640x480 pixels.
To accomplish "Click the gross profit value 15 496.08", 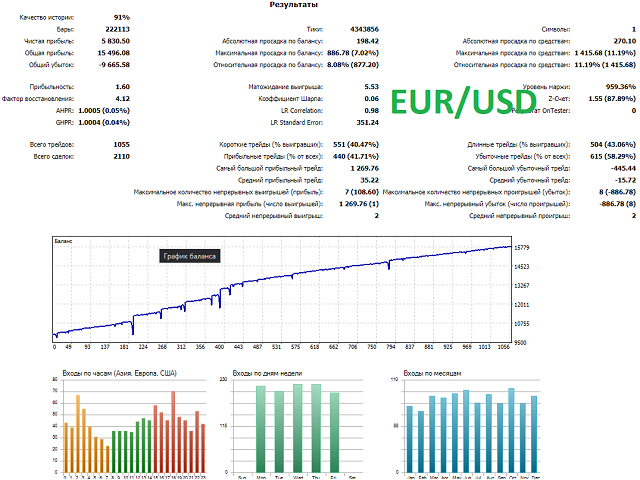I will (x=114, y=53).
